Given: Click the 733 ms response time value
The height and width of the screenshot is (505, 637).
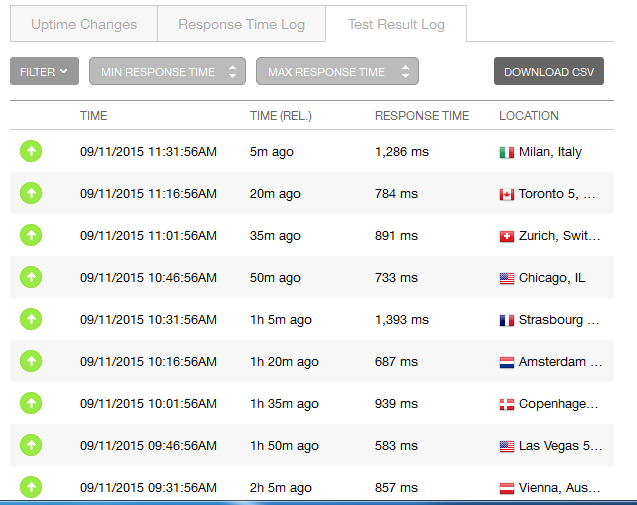Looking at the screenshot, I should click(x=396, y=277).
